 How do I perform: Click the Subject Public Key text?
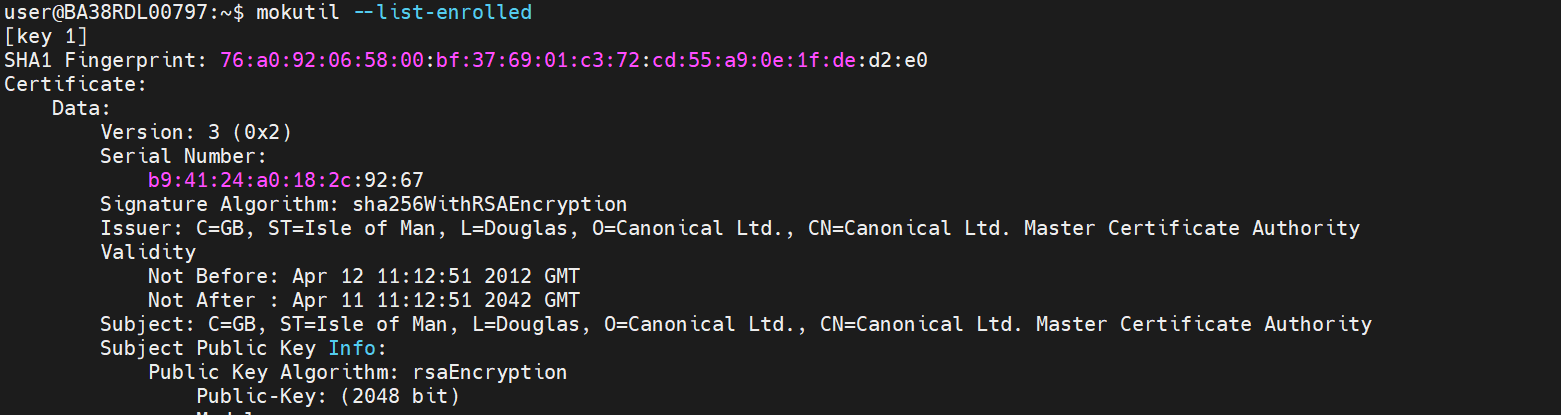point(208,348)
